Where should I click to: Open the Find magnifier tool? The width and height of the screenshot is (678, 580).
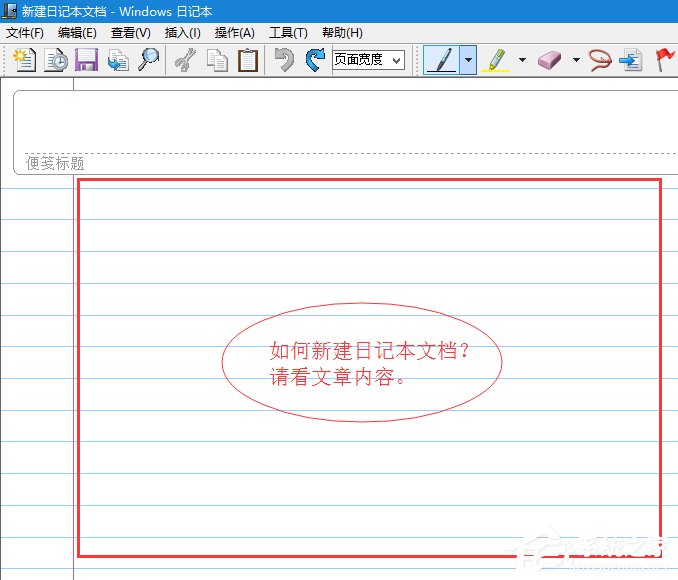tap(148, 60)
